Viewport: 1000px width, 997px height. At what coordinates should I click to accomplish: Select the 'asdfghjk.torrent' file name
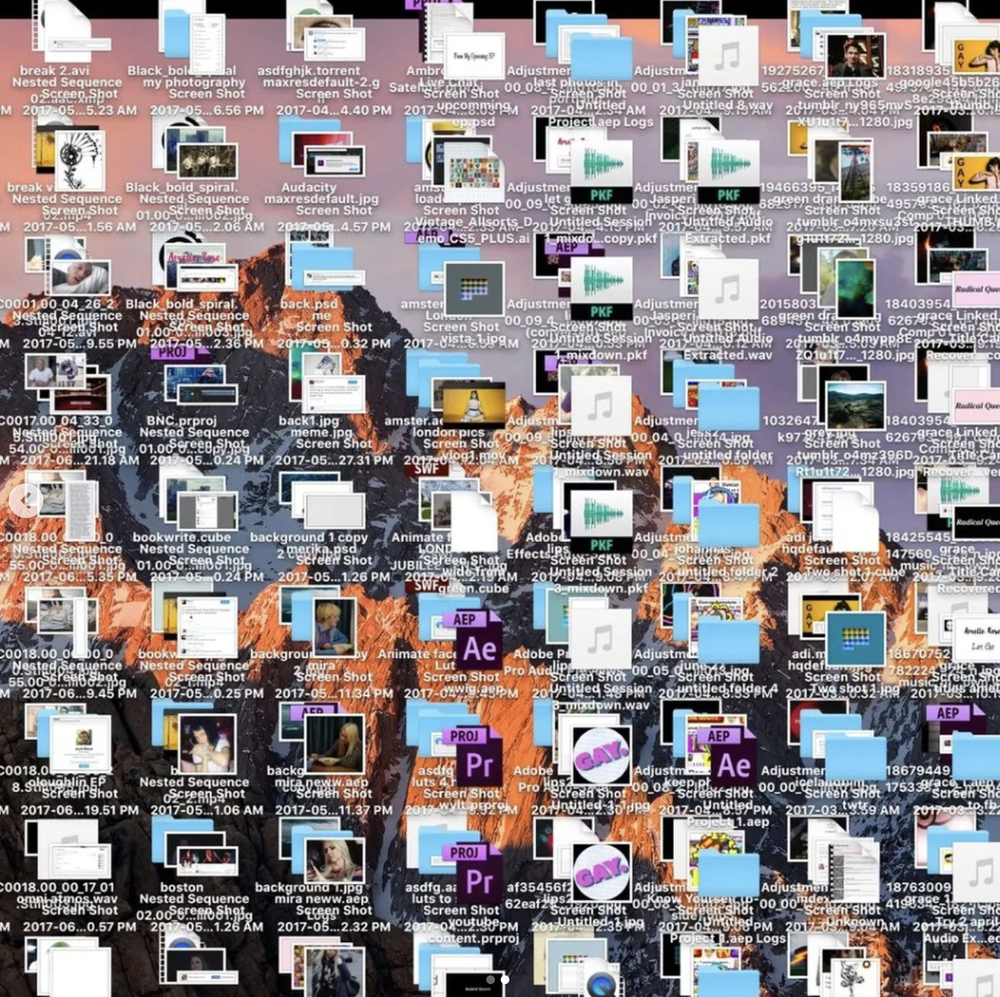pyautogui.click(x=309, y=71)
